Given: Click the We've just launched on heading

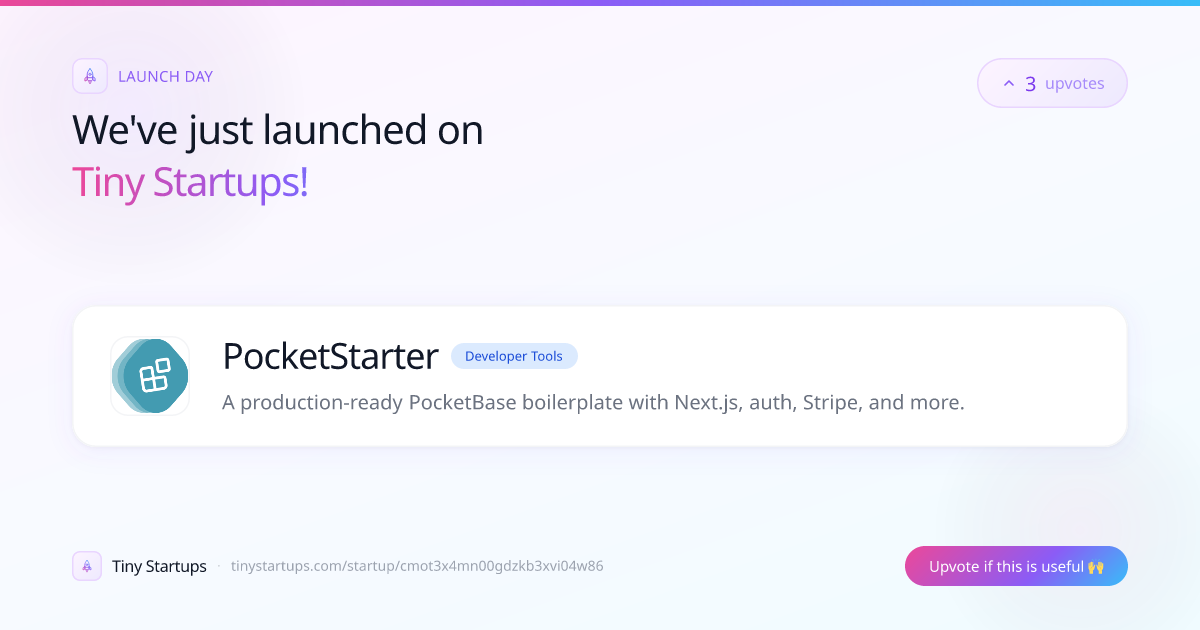Looking at the screenshot, I should click(x=278, y=131).
